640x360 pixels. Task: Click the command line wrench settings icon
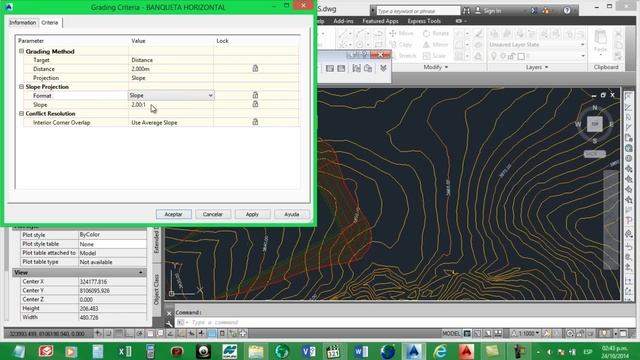pos(169,324)
